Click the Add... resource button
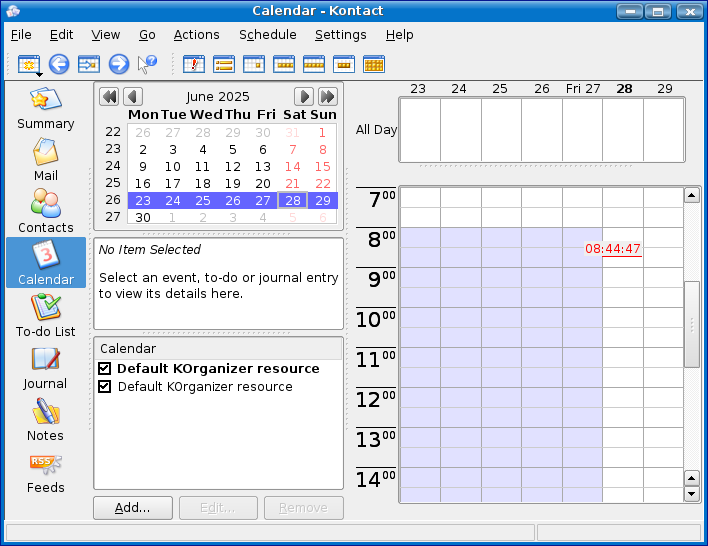 point(133,508)
